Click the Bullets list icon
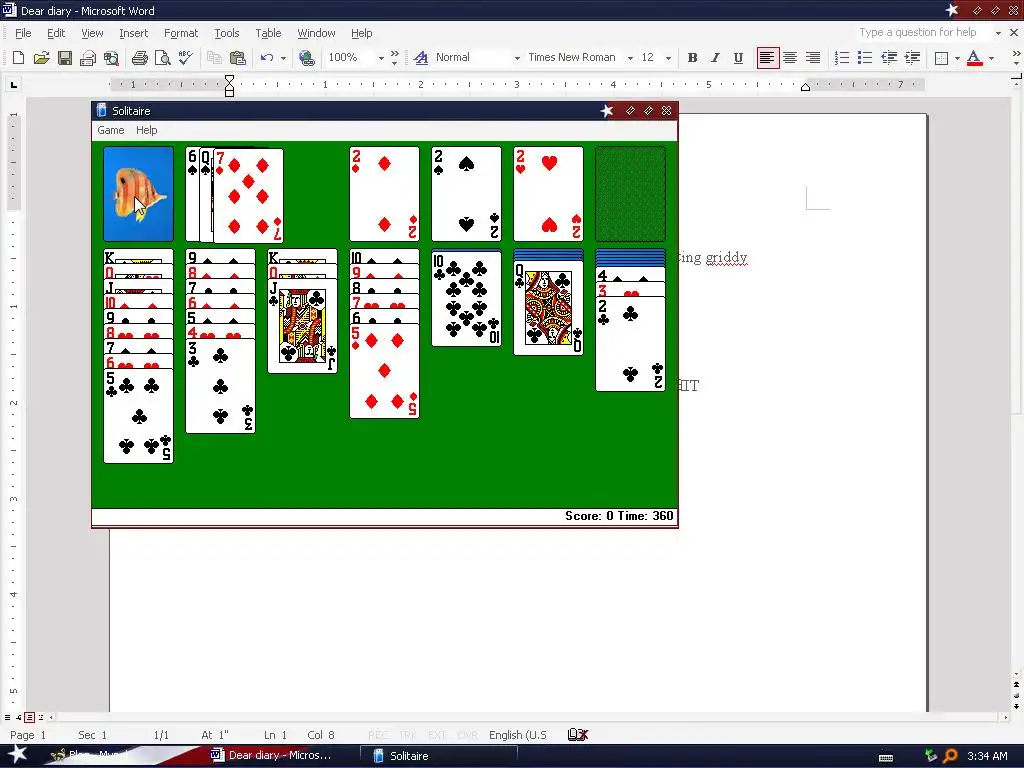Screen dimensions: 1024x768 pos(865,57)
